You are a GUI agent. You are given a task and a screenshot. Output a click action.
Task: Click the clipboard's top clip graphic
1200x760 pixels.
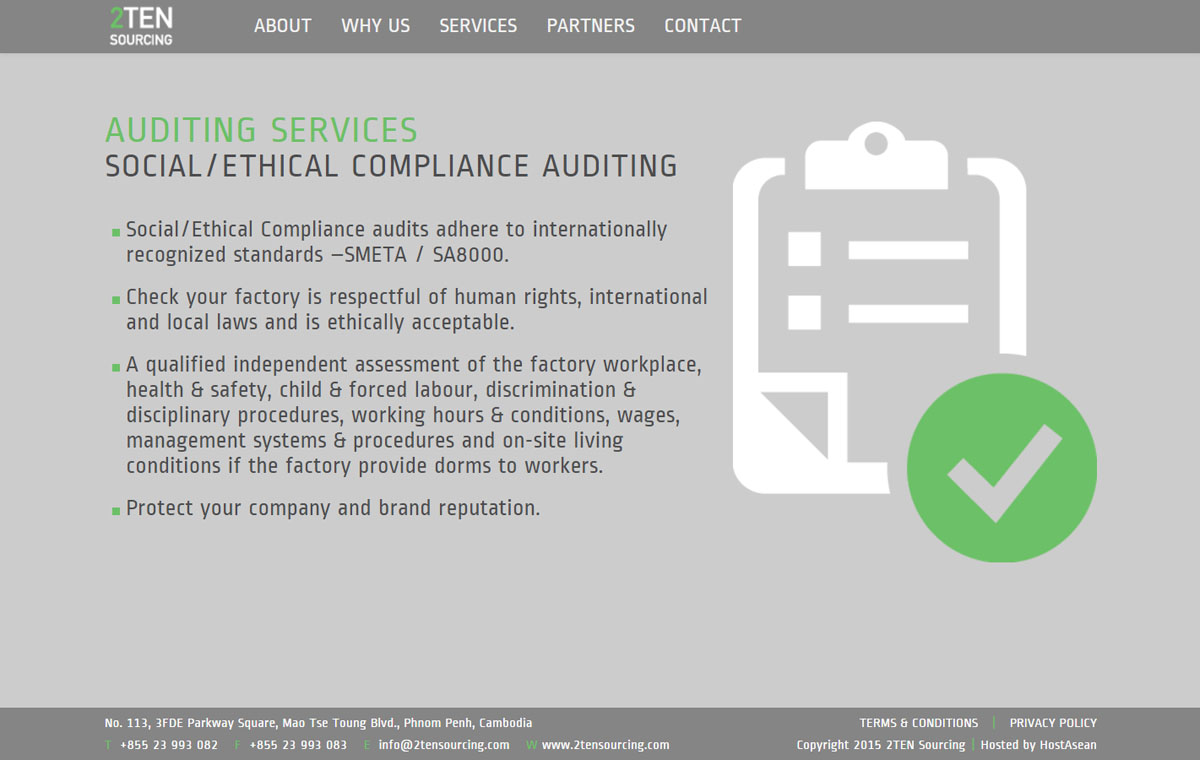(876, 155)
